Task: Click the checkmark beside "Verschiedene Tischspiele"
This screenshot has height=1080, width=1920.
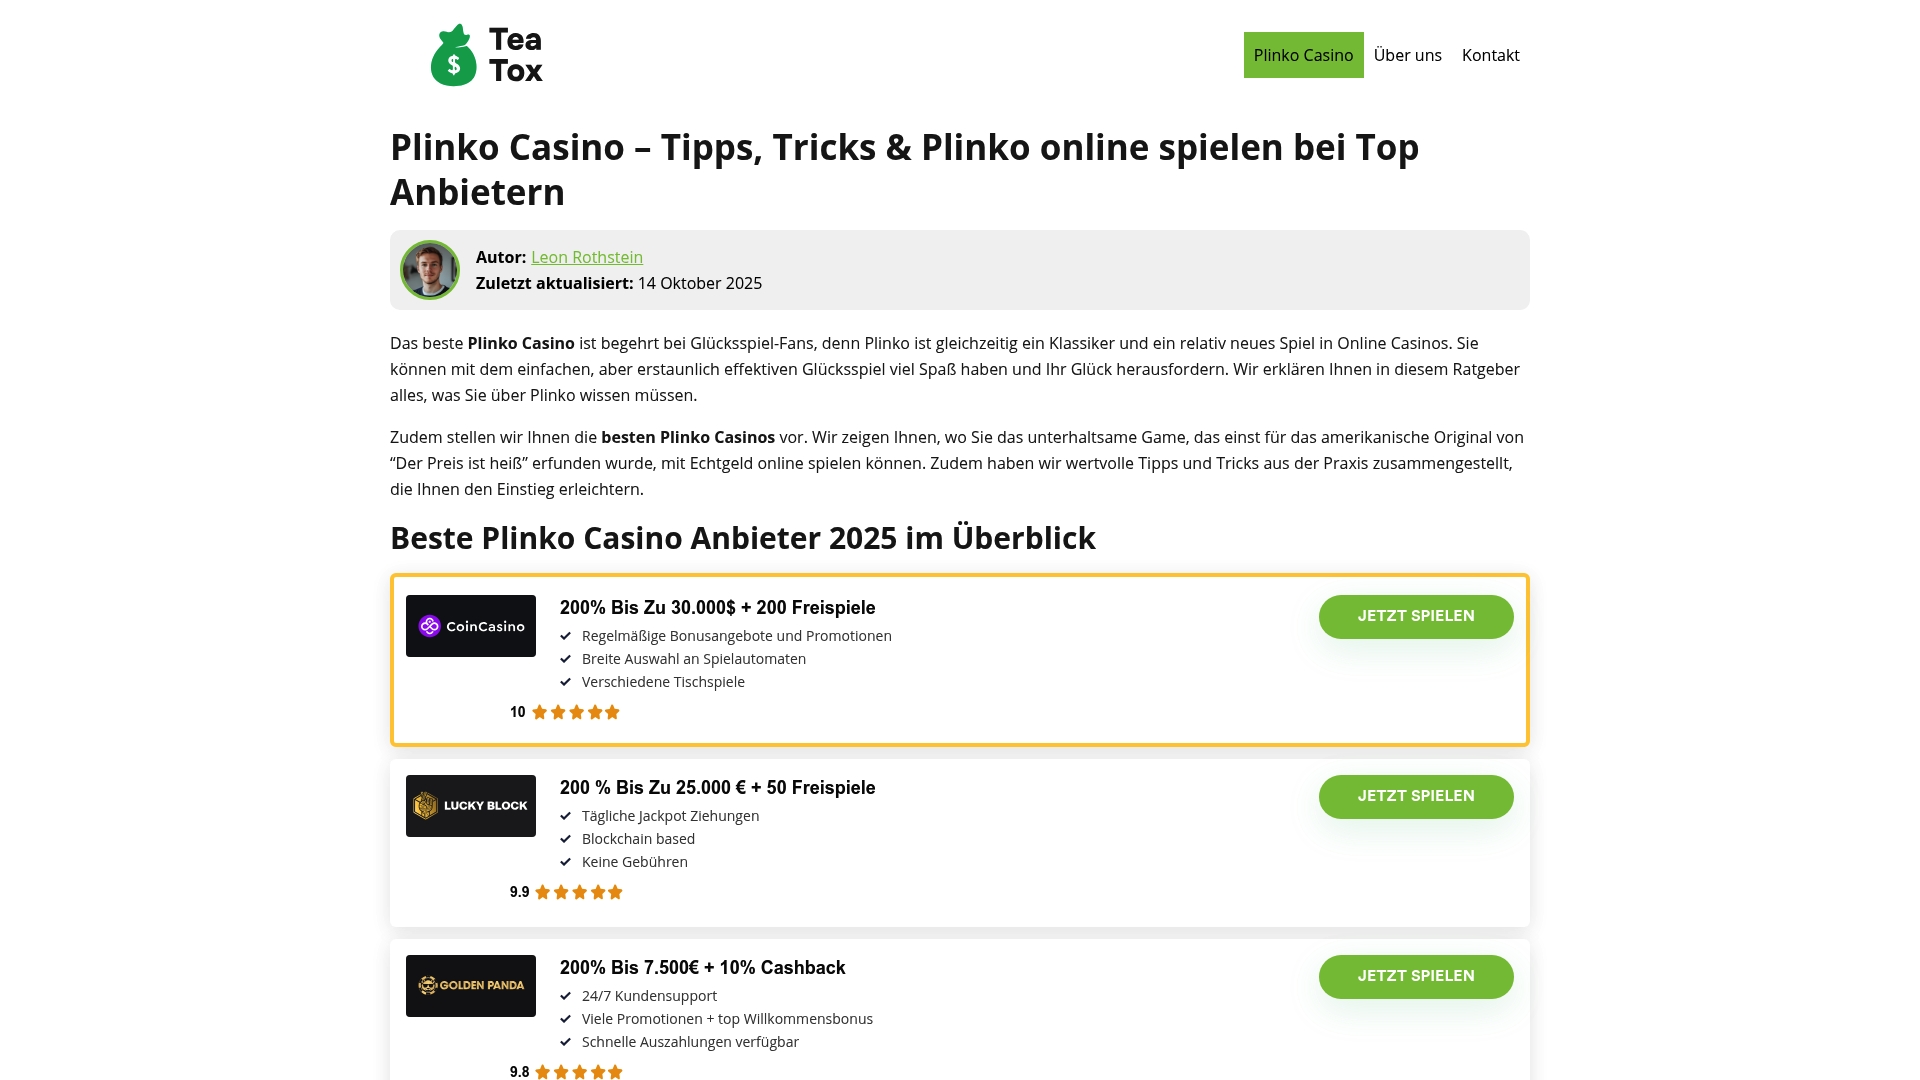Action: pos(567,682)
